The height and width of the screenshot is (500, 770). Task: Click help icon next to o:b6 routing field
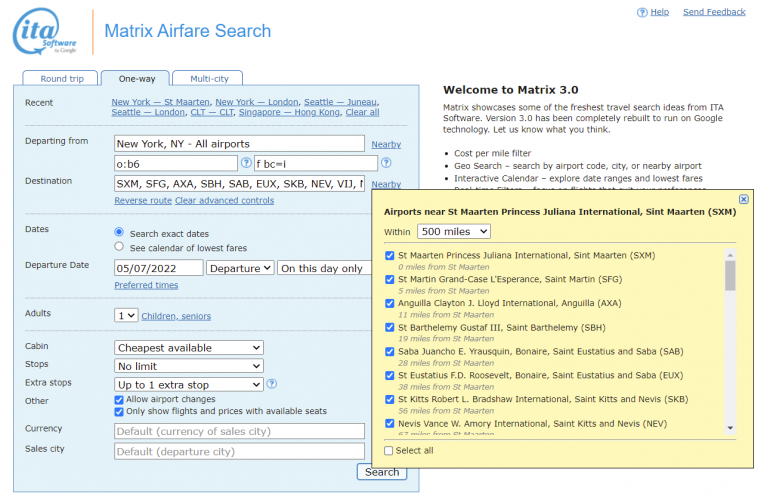[x=245, y=163]
